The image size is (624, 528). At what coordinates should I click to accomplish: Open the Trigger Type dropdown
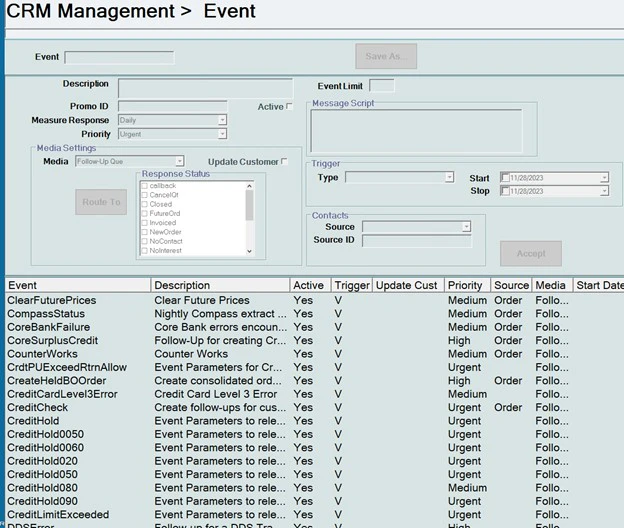pyautogui.click(x=449, y=177)
